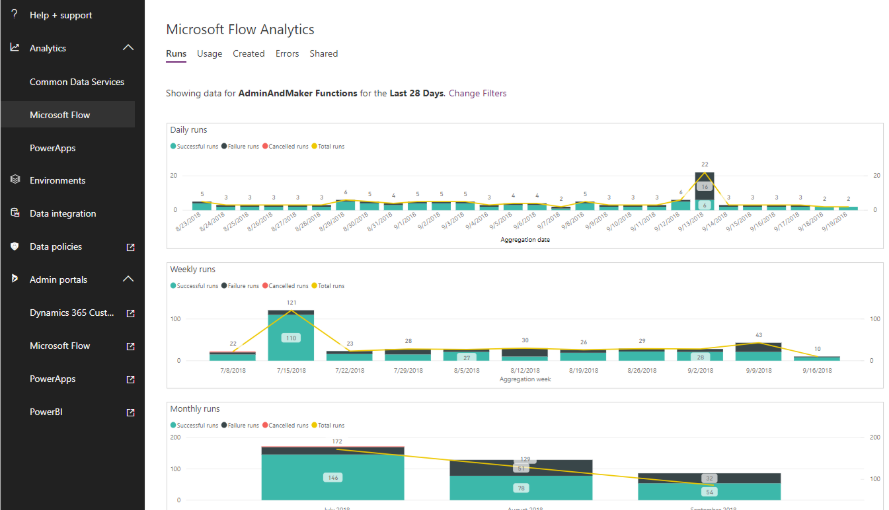Toggle Failure runs legend in Daily runs
This screenshot has width=889, height=510.
pos(240,146)
